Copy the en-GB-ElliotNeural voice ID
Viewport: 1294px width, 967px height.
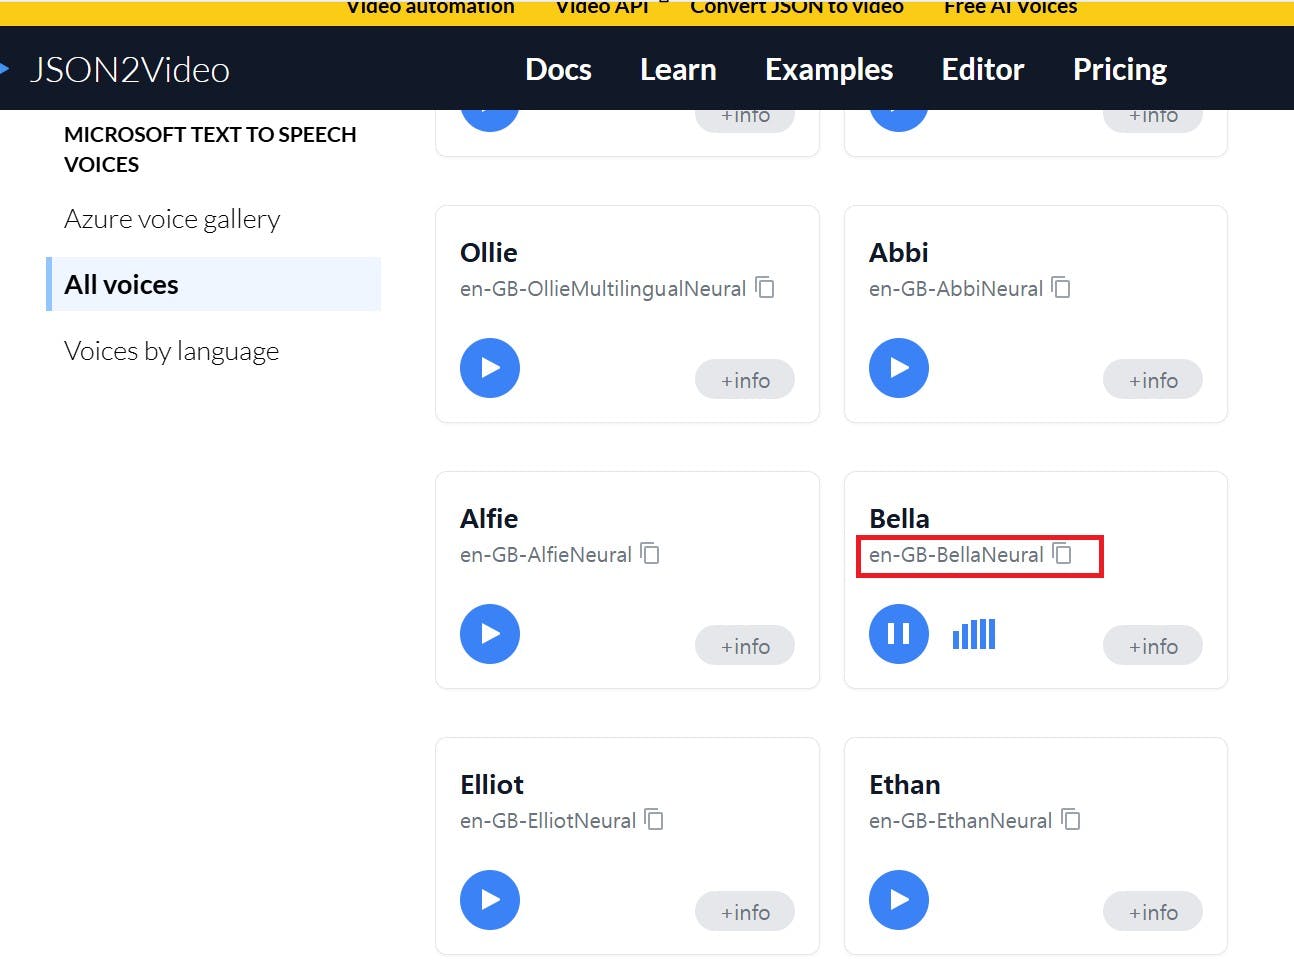[654, 820]
